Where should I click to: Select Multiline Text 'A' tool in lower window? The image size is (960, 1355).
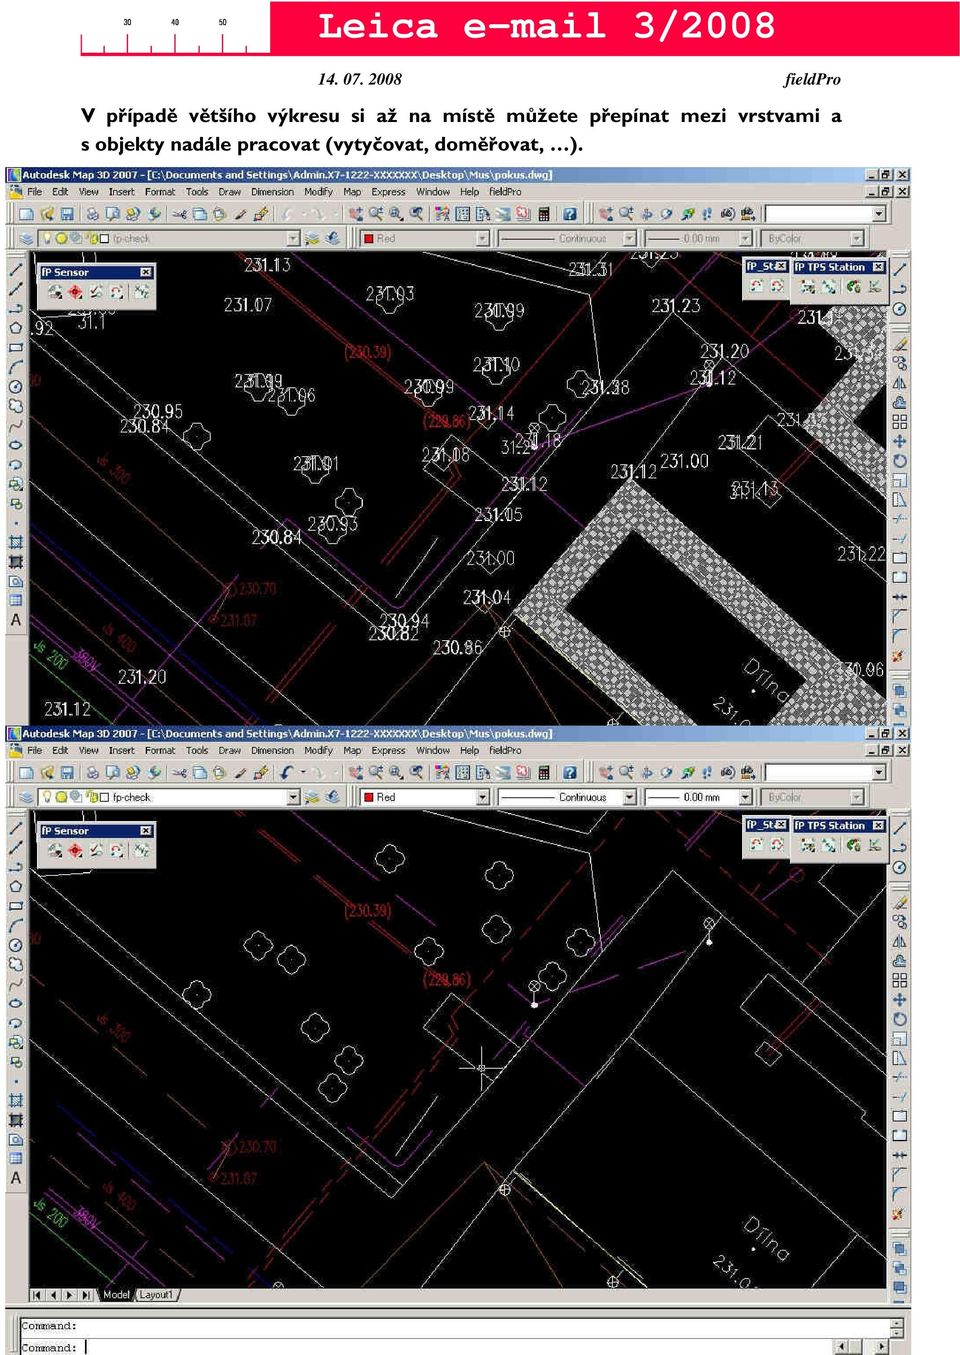15,1178
